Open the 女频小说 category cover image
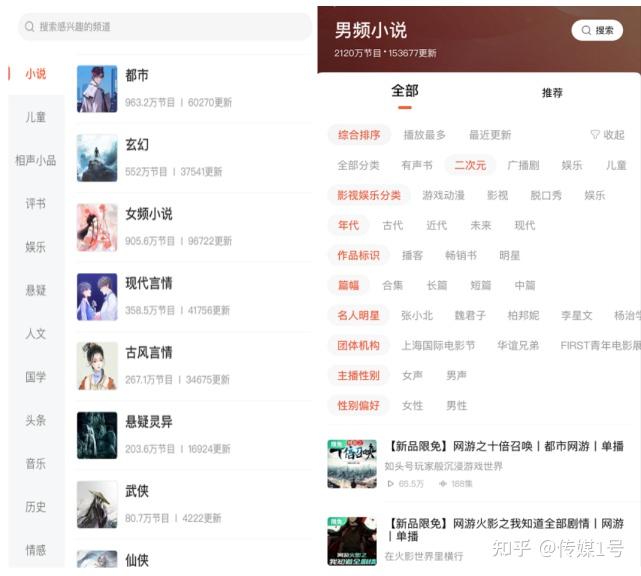This screenshot has height=576, width=641. [x=97, y=227]
